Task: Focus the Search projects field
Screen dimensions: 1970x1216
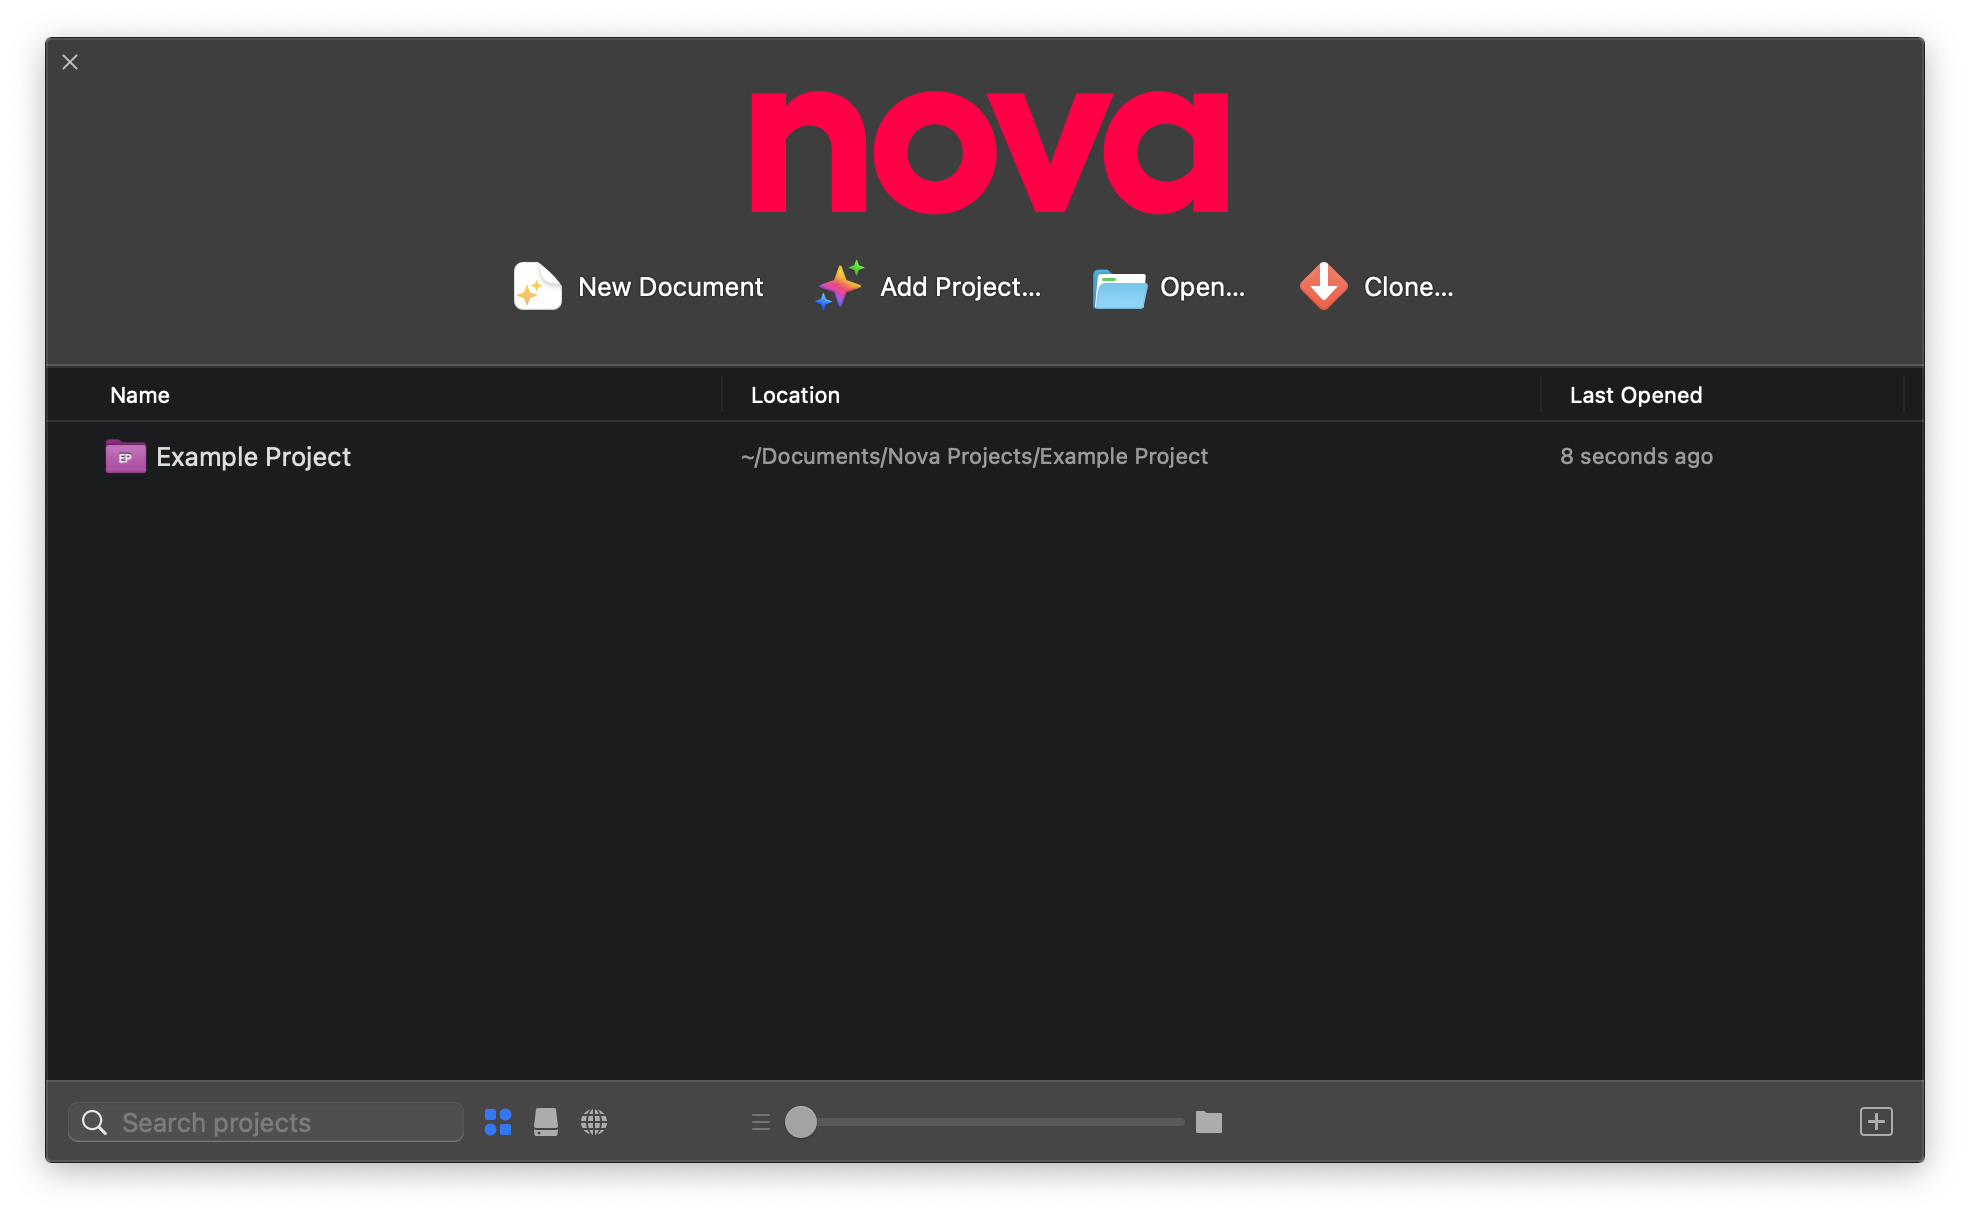Action: [x=266, y=1122]
